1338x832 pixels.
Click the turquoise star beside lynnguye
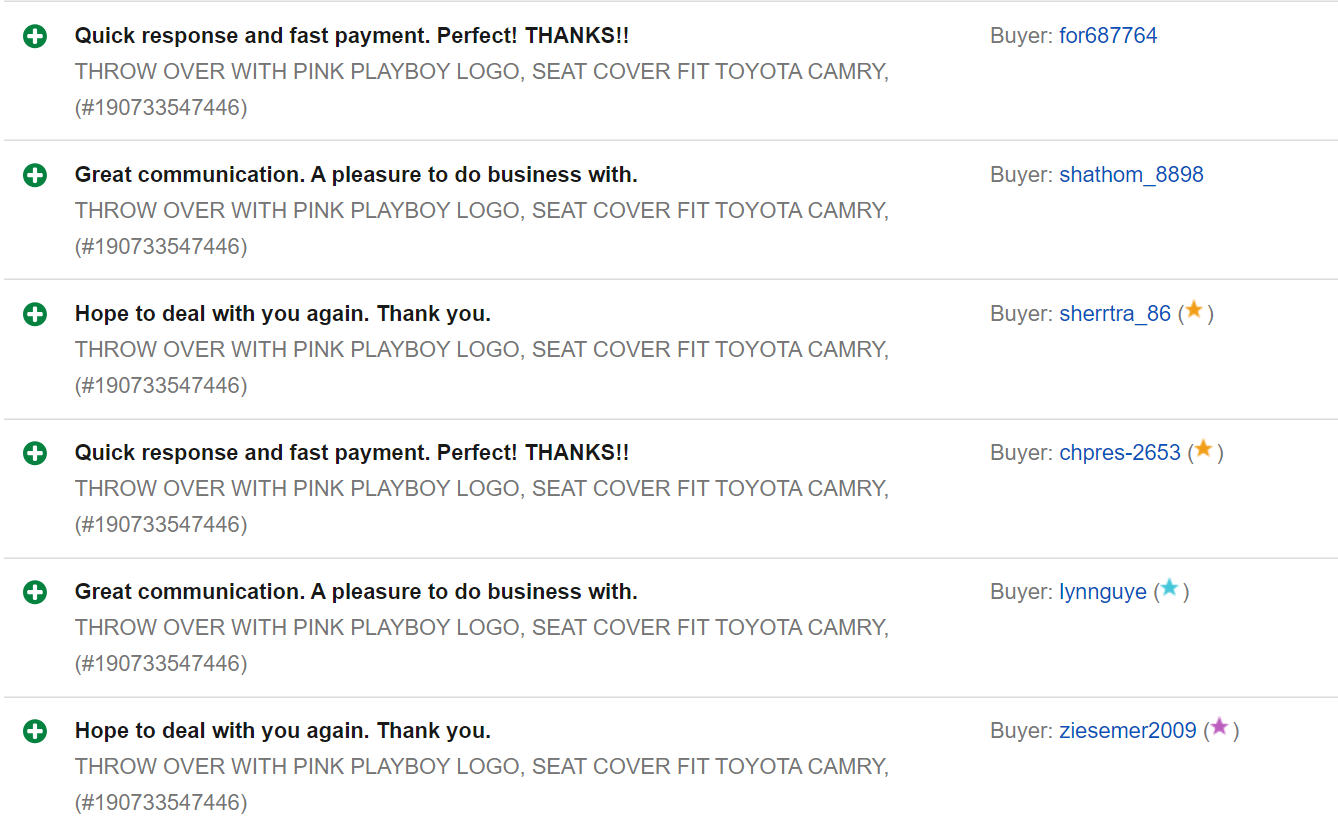tap(1170, 589)
